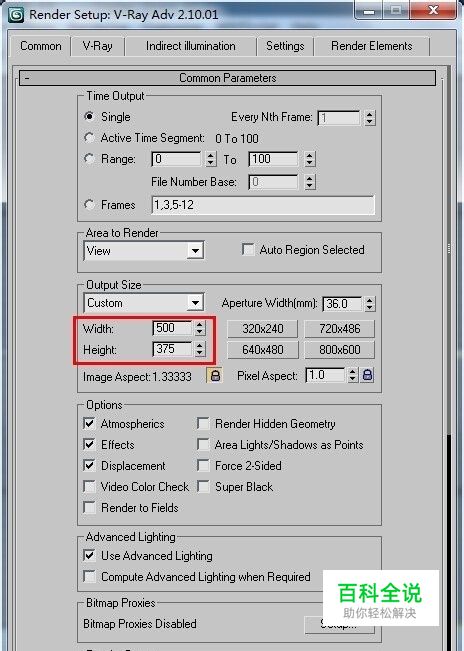464x651 pixels.
Task: Switch to the Settings tab
Action: [x=285, y=46]
